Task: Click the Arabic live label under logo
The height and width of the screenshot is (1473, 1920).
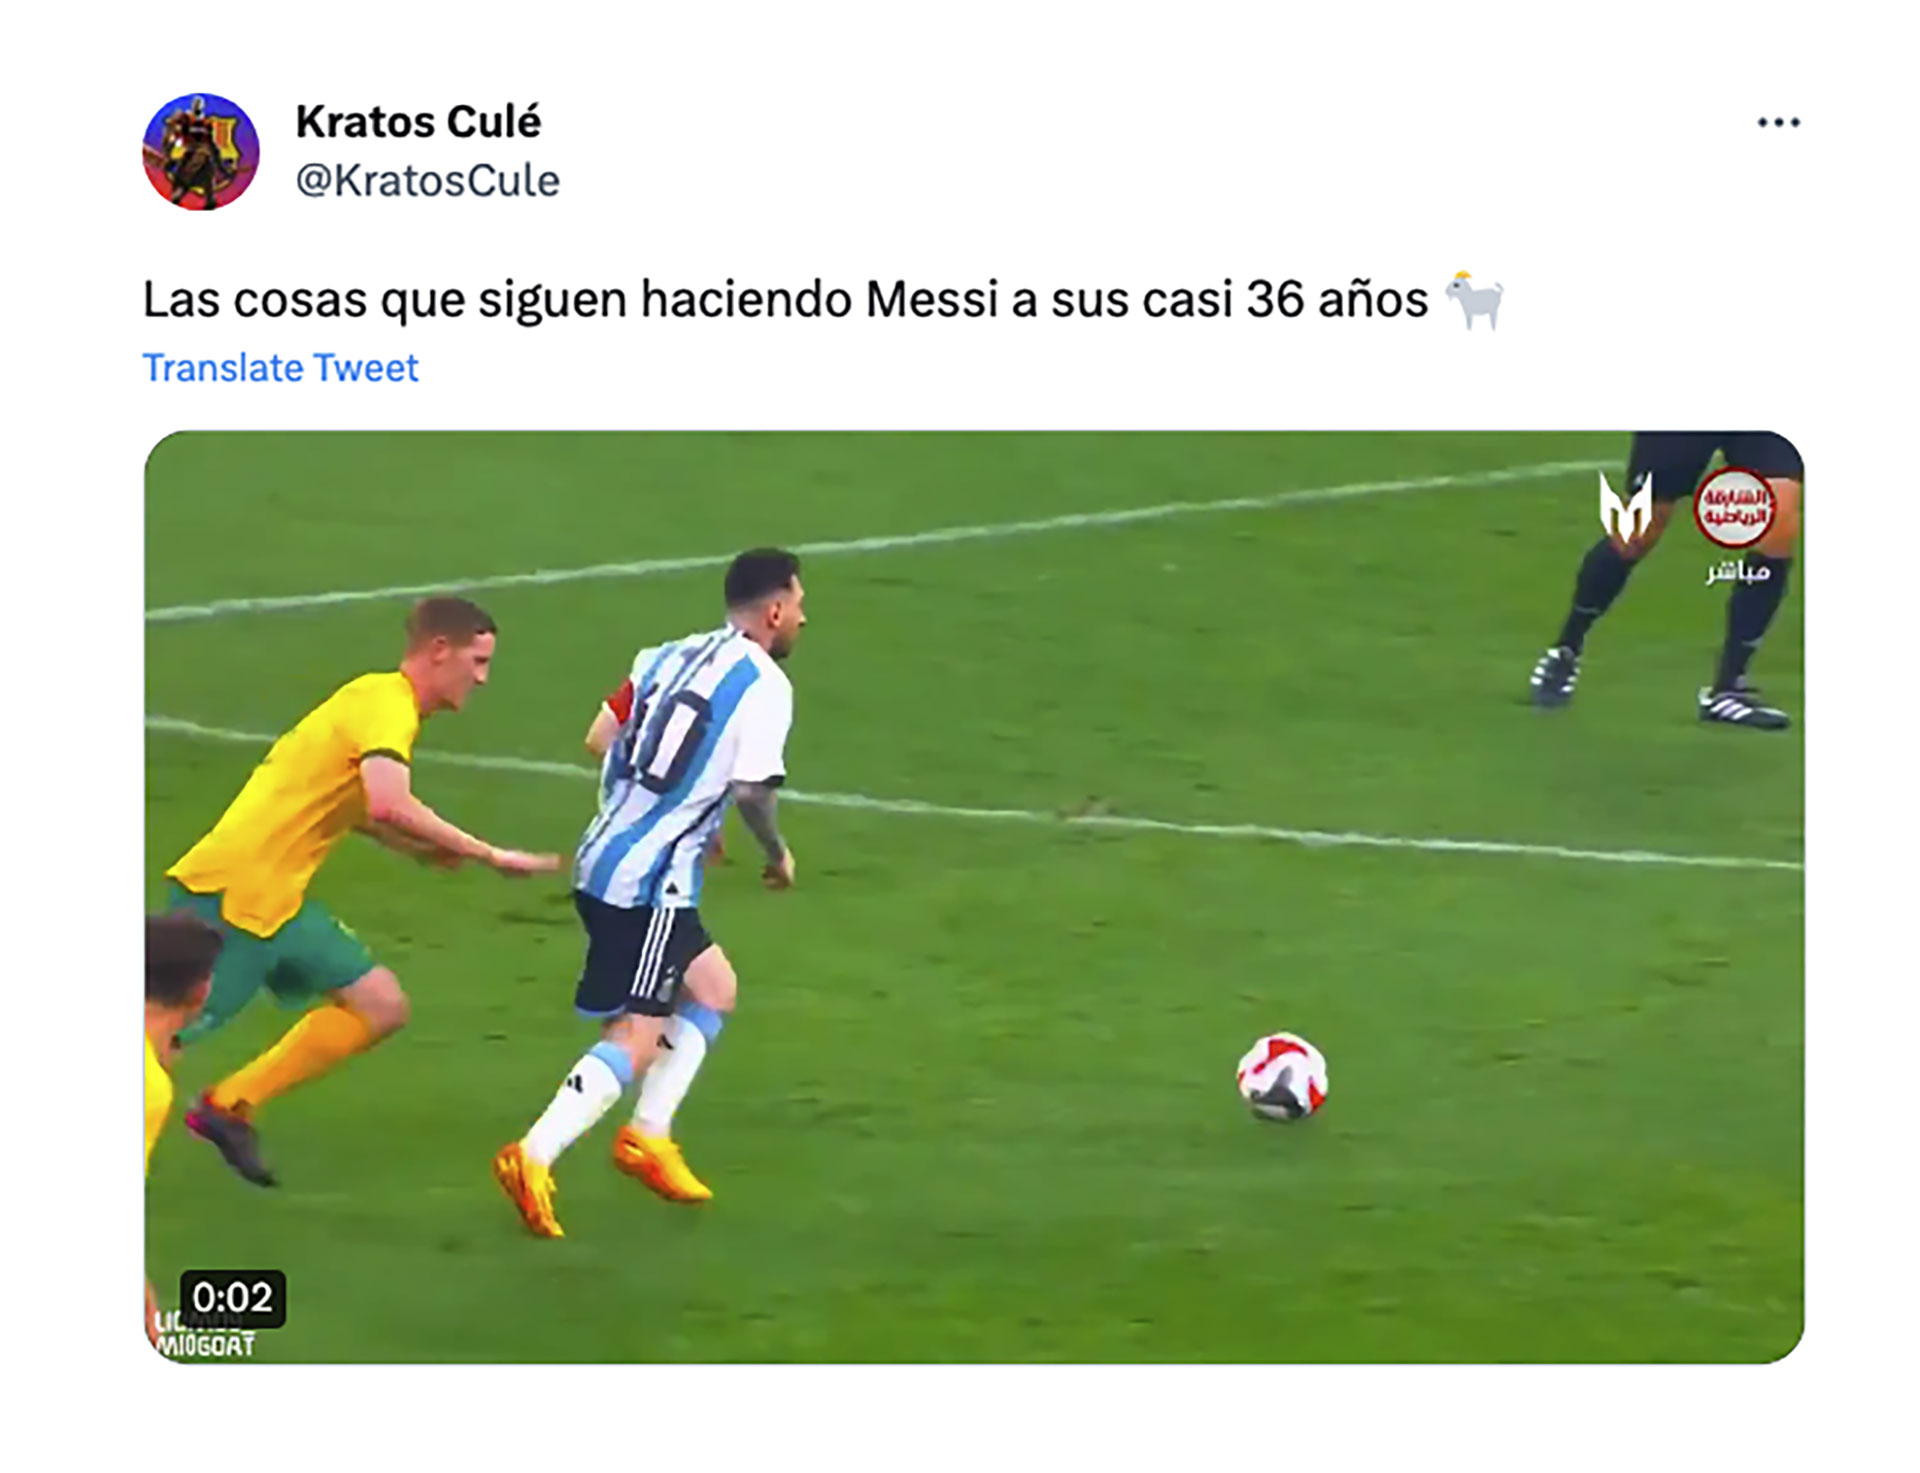Action: pyautogui.click(x=1738, y=572)
